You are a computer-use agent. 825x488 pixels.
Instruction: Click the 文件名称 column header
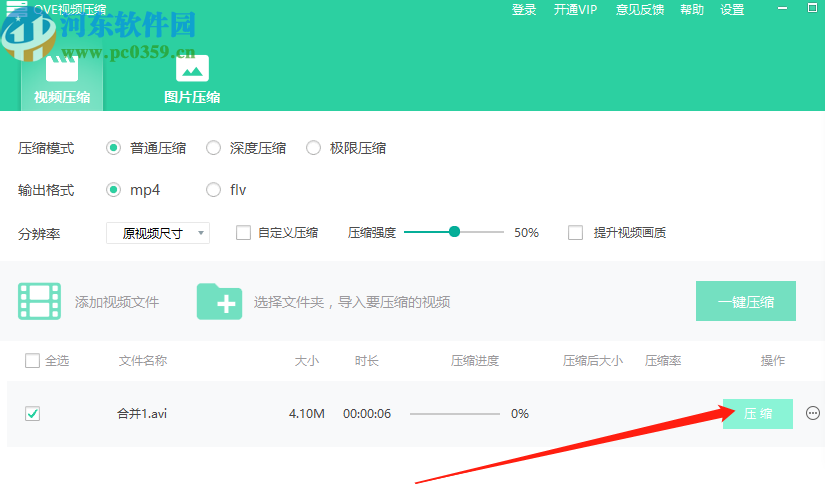coord(143,361)
